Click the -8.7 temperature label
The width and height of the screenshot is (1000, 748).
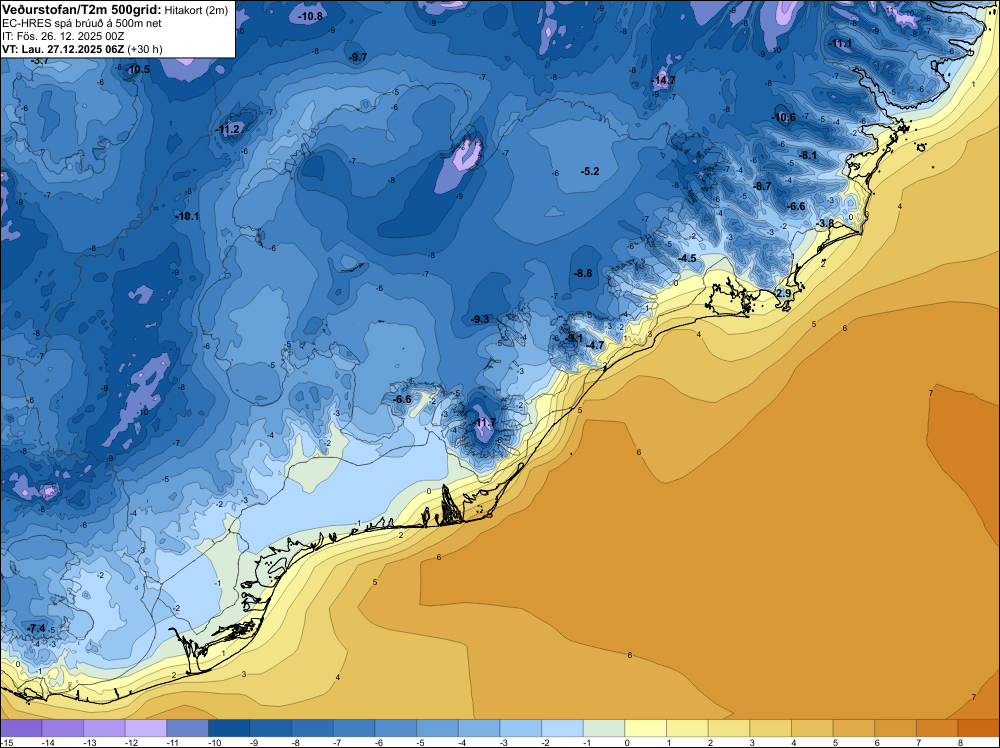pyautogui.click(x=762, y=186)
